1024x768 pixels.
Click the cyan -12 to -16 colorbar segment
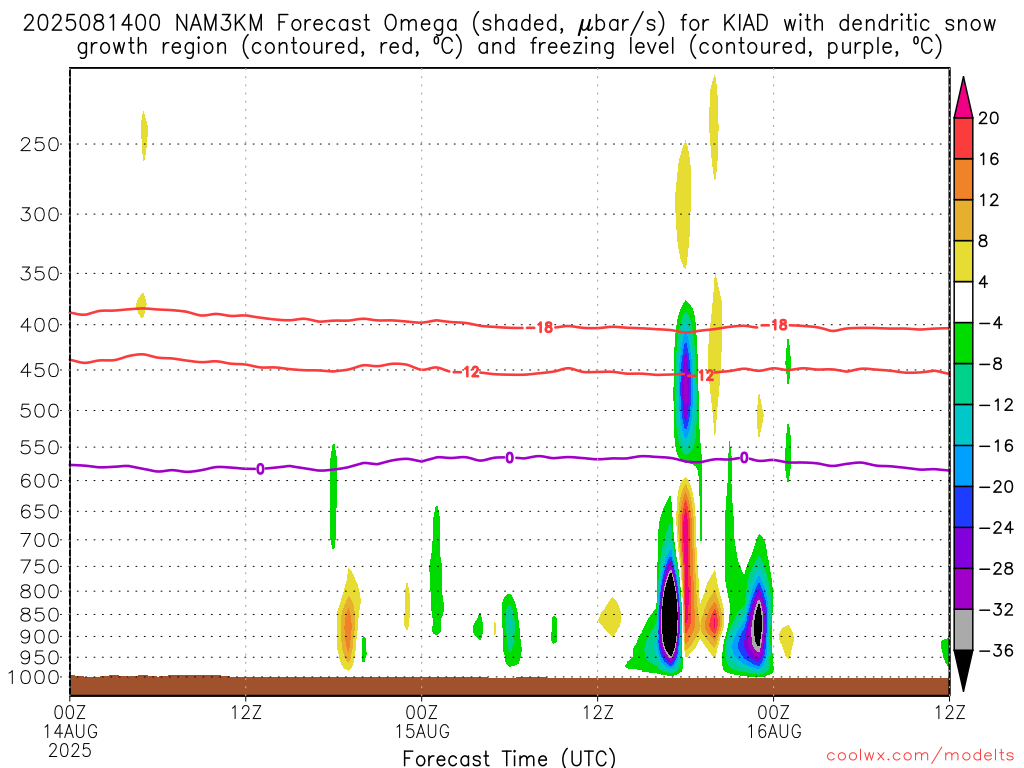pos(963,425)
